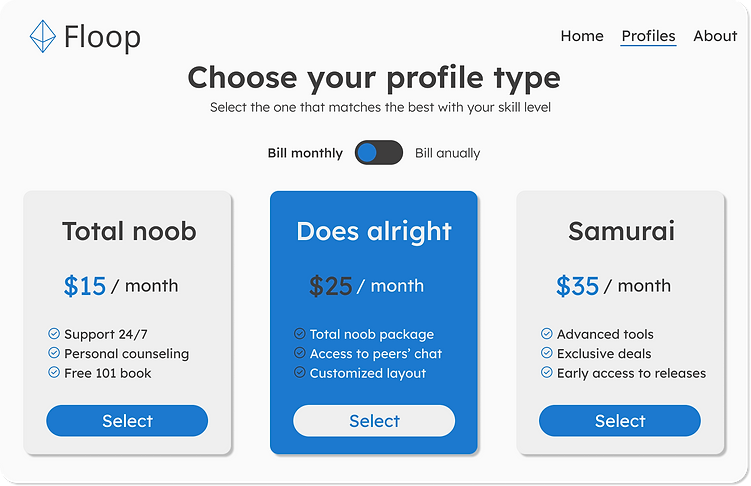Viewport: 751px width, 486px height.
Task: Click the checkmark icon beside Support 24/7
Action: click(54, 334)
